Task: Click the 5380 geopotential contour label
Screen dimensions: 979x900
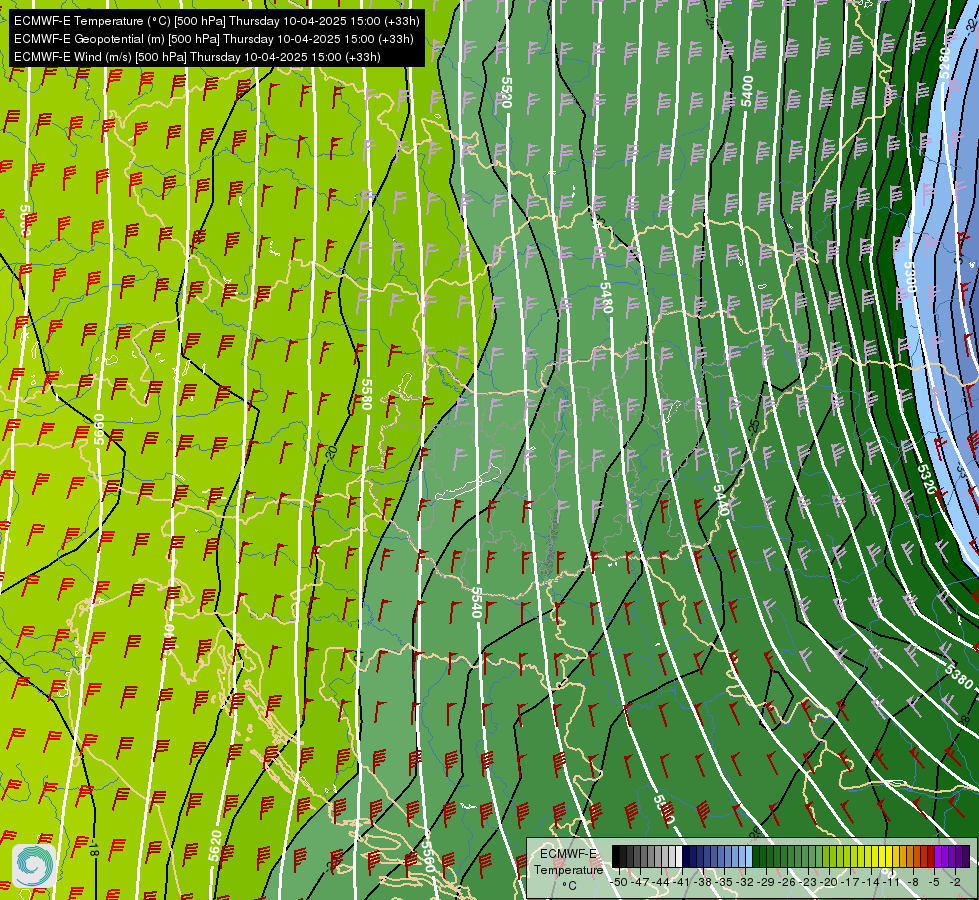Action: [958, 676]
